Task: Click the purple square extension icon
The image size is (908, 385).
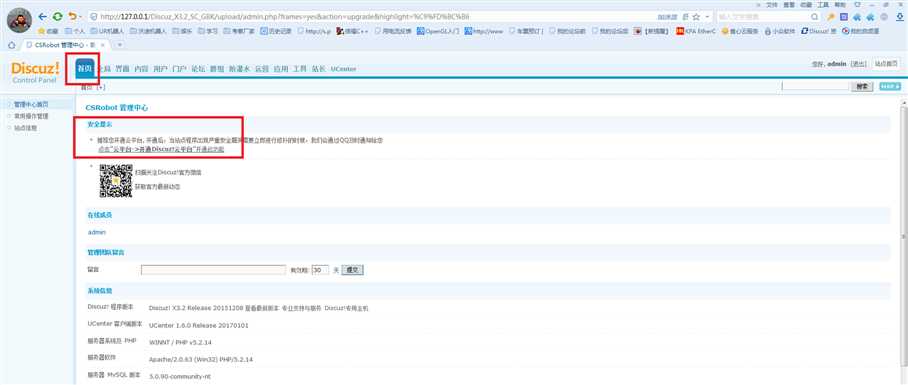Action: click(x=844, y=17)
